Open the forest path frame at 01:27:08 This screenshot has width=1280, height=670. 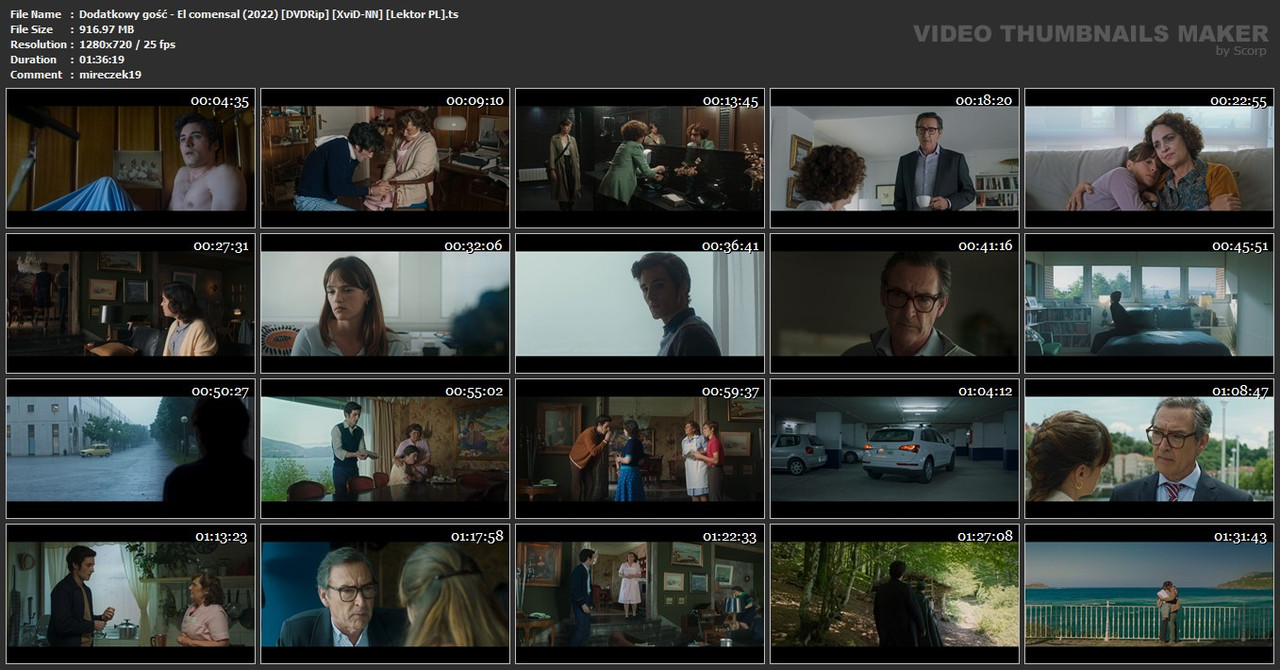(894, 594)
